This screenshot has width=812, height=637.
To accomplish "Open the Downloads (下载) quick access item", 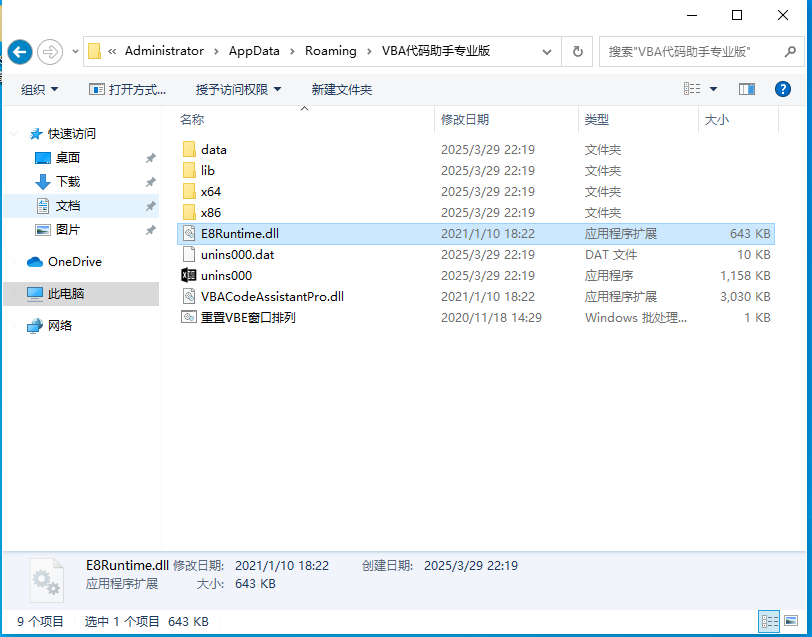I will click(68, 181).
